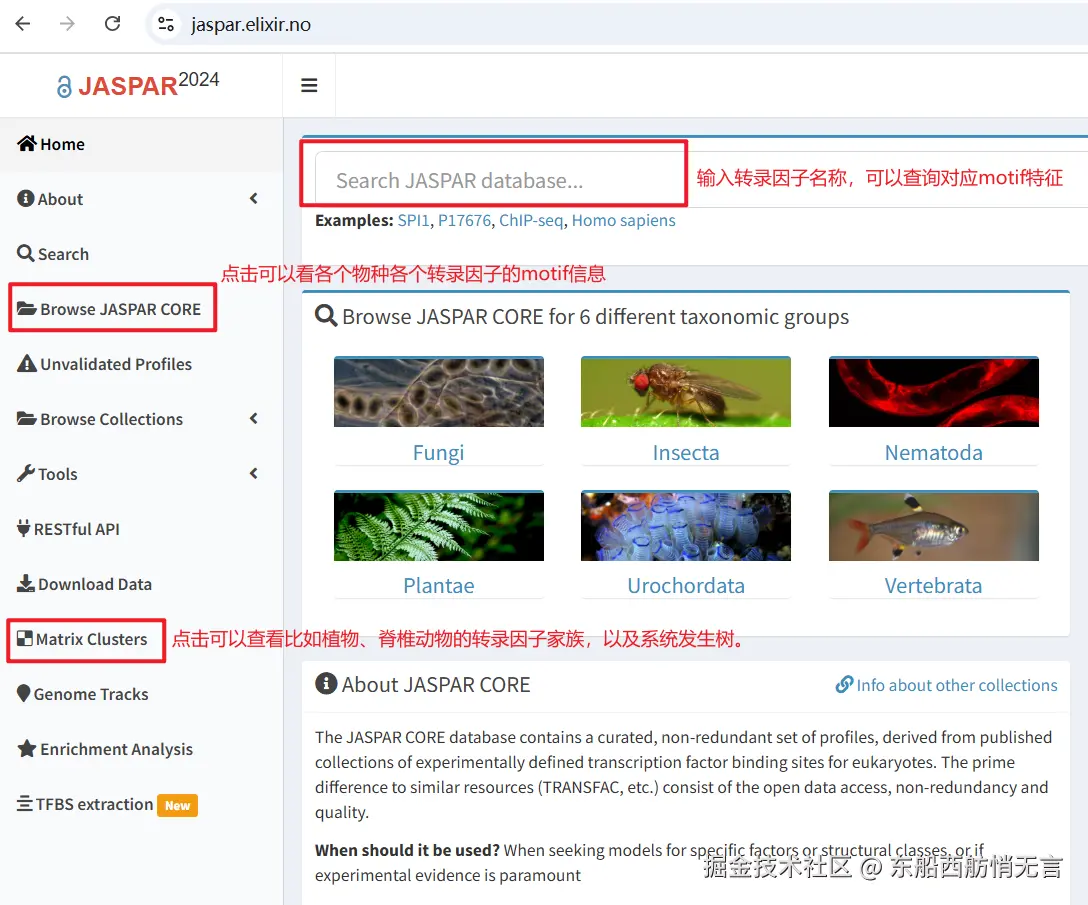The height and width of the screenshot is (905, 1088).
Task: Click the Tools wrench icon
Action: tap(26, 473)
